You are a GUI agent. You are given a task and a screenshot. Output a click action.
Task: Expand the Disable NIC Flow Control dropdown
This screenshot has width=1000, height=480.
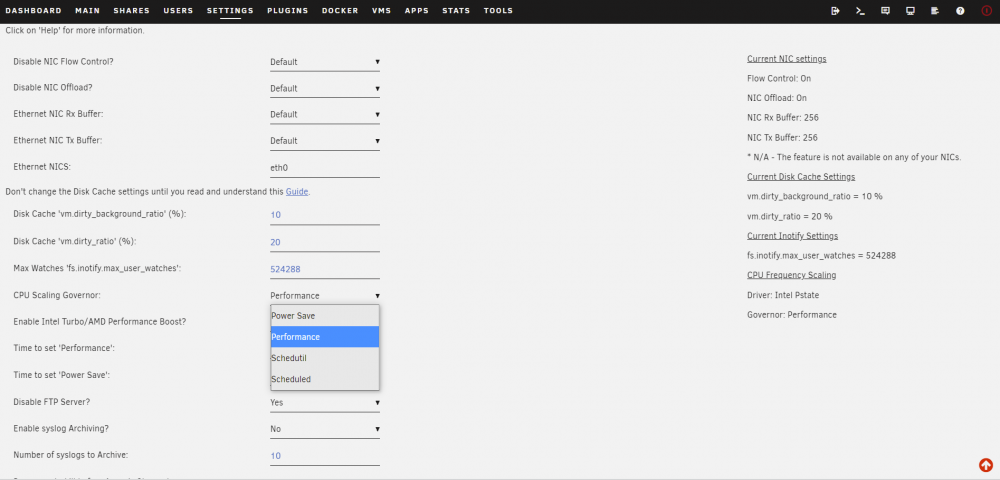[325, 62]
